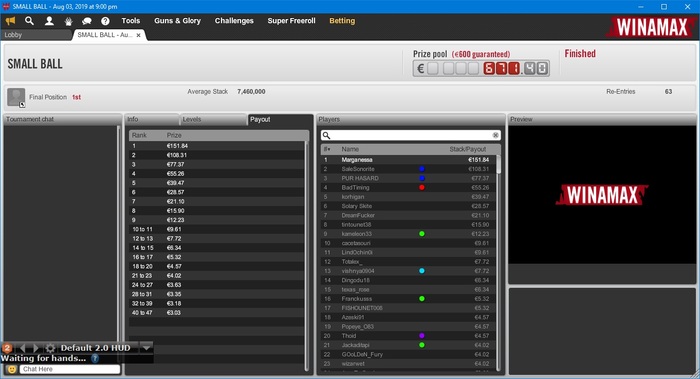Open the search magnifier in the top toolbar

click(x=29, y=21)
